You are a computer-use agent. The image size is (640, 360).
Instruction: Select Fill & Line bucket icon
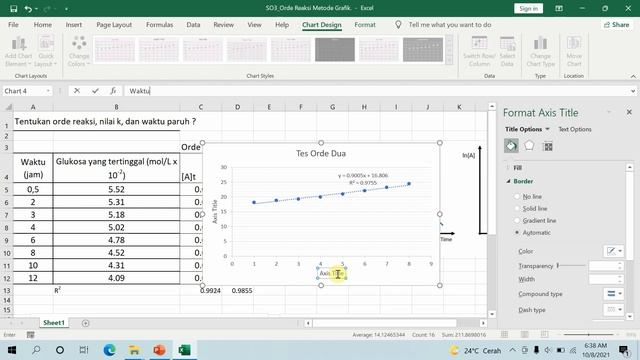[511, 146]
